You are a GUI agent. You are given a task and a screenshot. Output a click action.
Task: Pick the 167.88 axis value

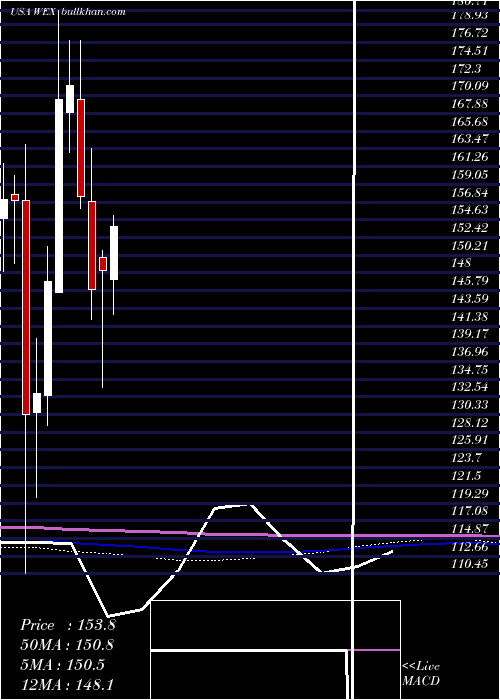[469, 104]
